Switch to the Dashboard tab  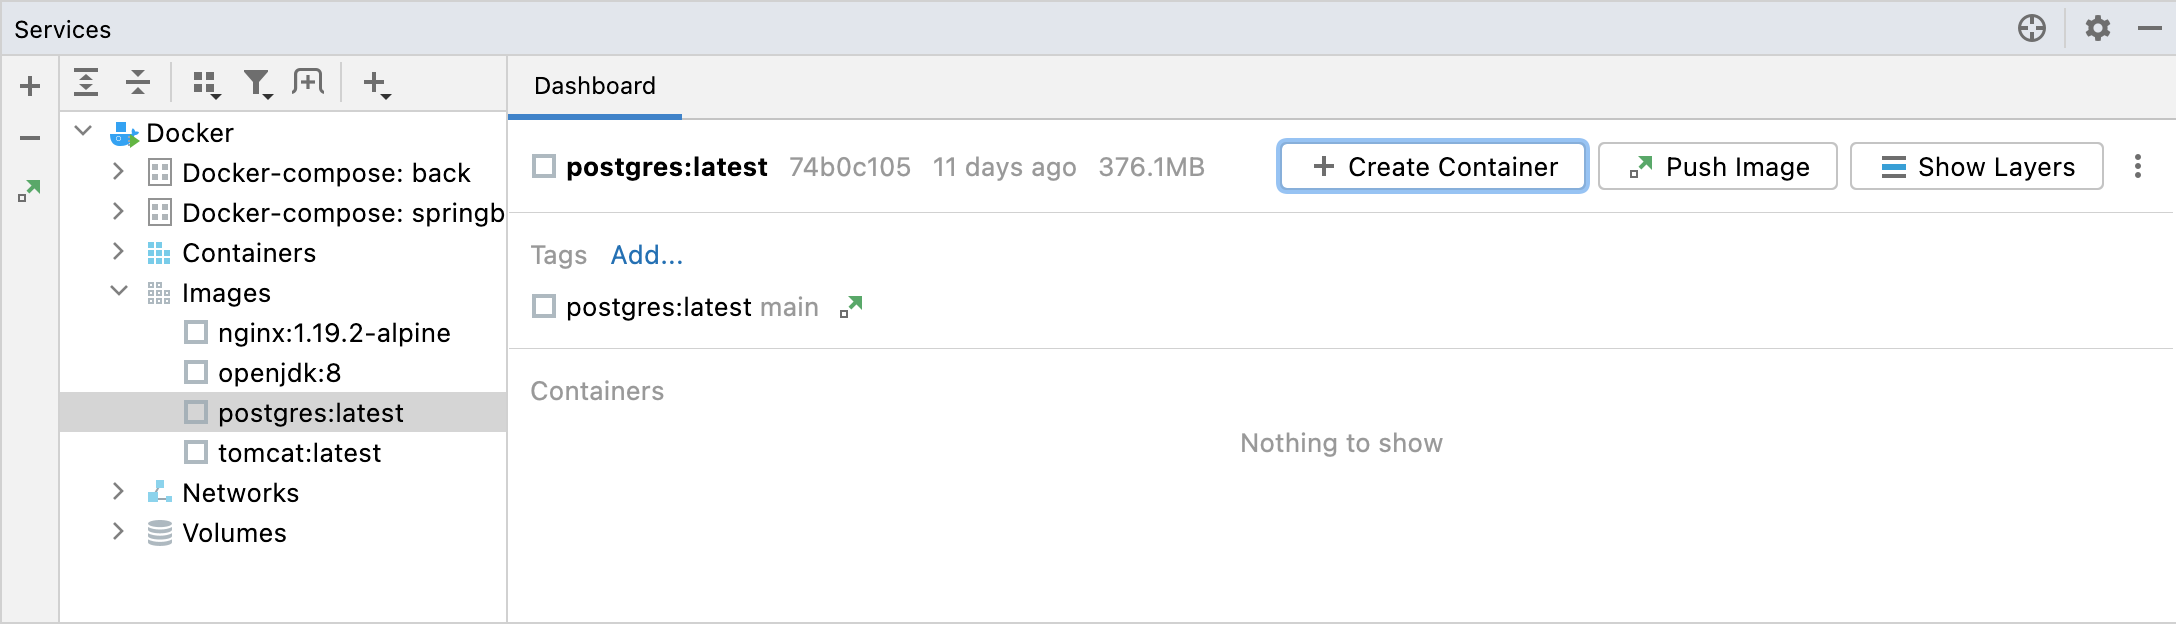(x=593, y=86)
